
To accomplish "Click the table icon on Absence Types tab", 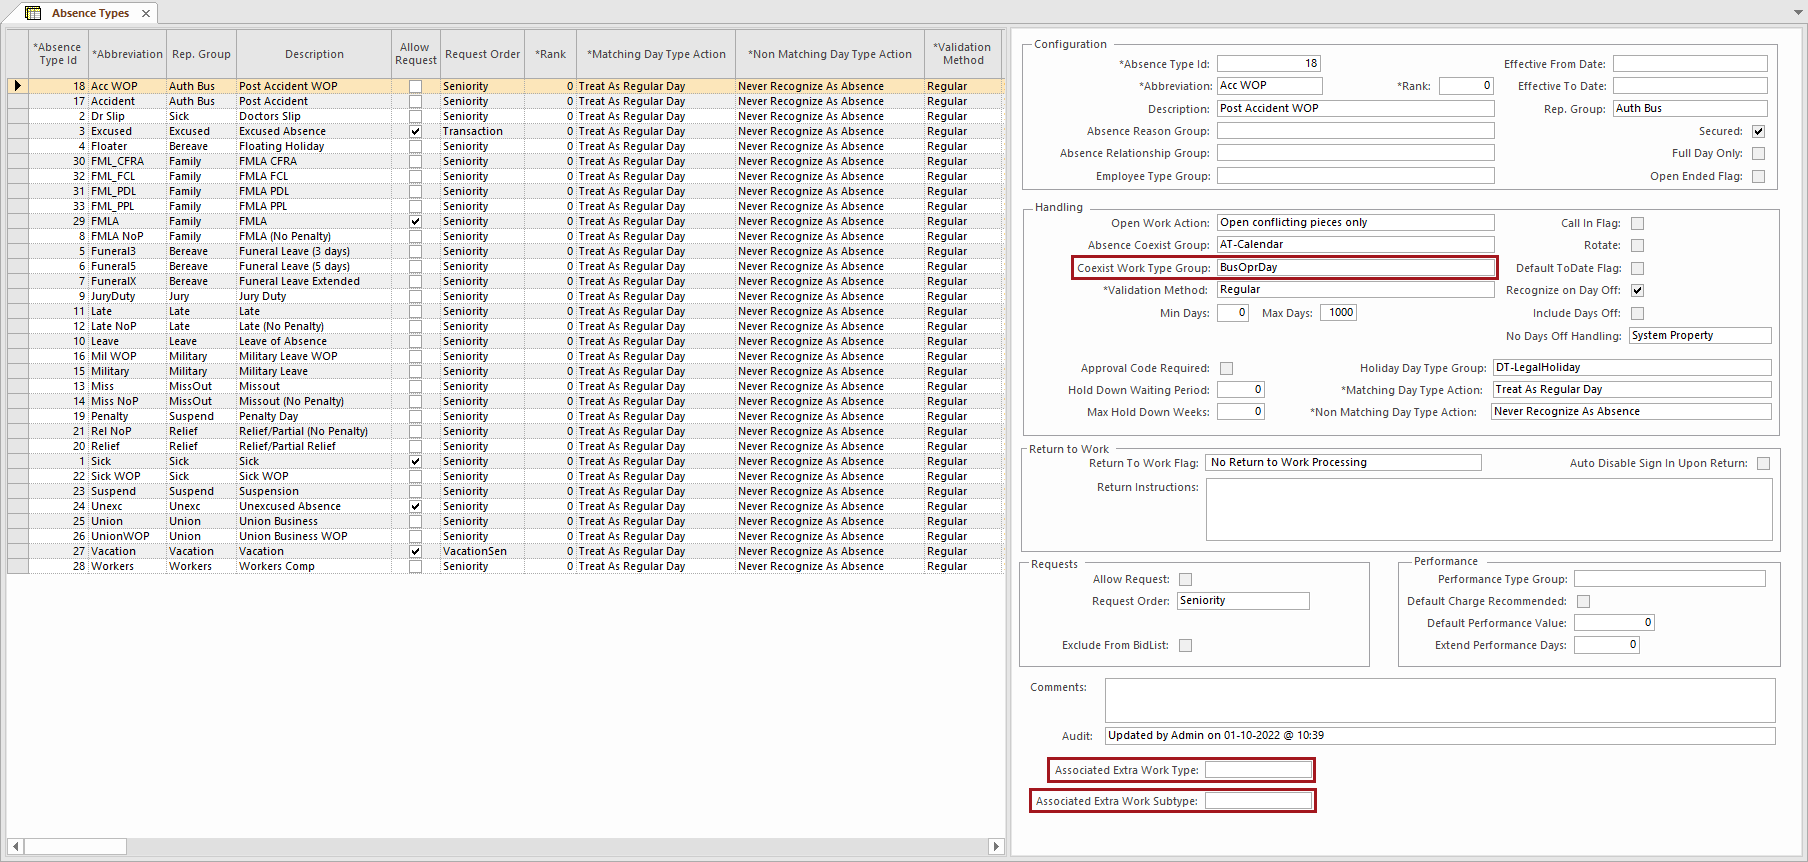I will click(x=33, y=13).
